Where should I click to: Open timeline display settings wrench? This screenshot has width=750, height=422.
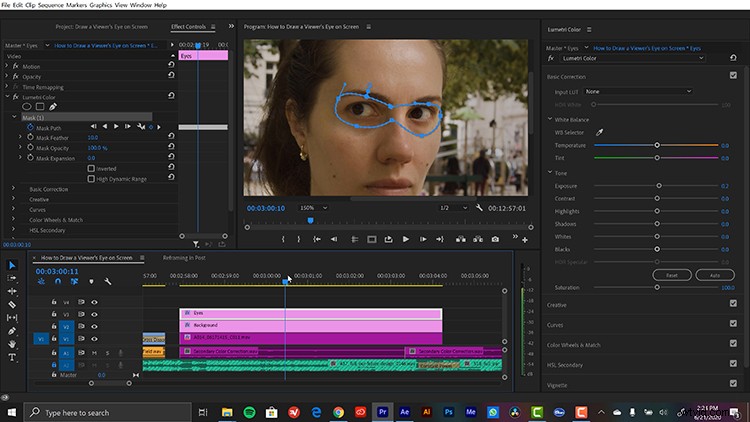108,281
